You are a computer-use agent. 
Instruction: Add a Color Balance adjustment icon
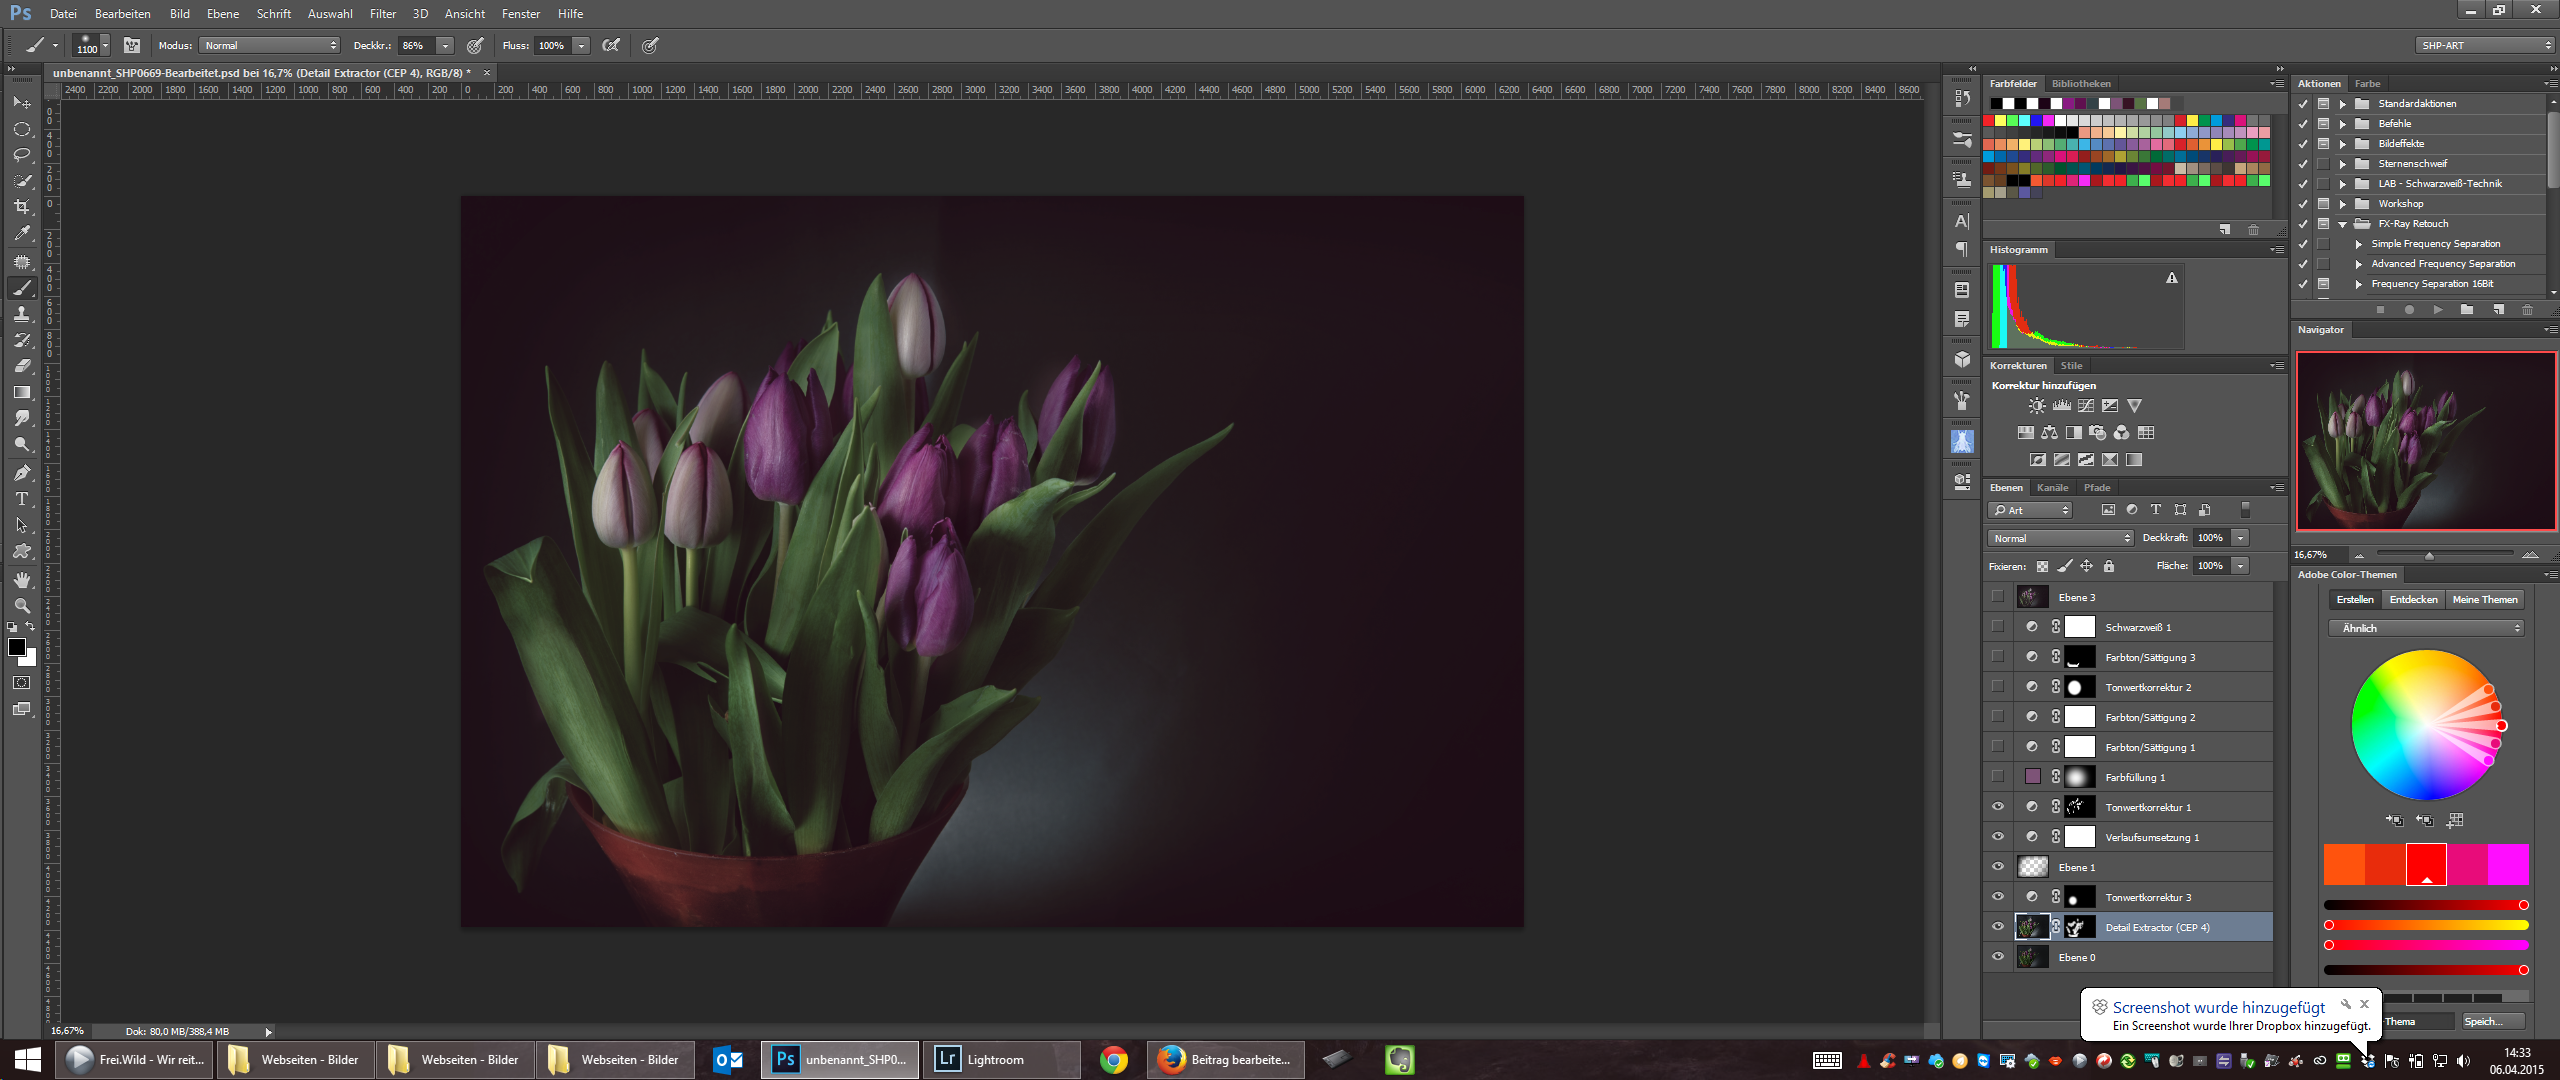pos(2050,433)
